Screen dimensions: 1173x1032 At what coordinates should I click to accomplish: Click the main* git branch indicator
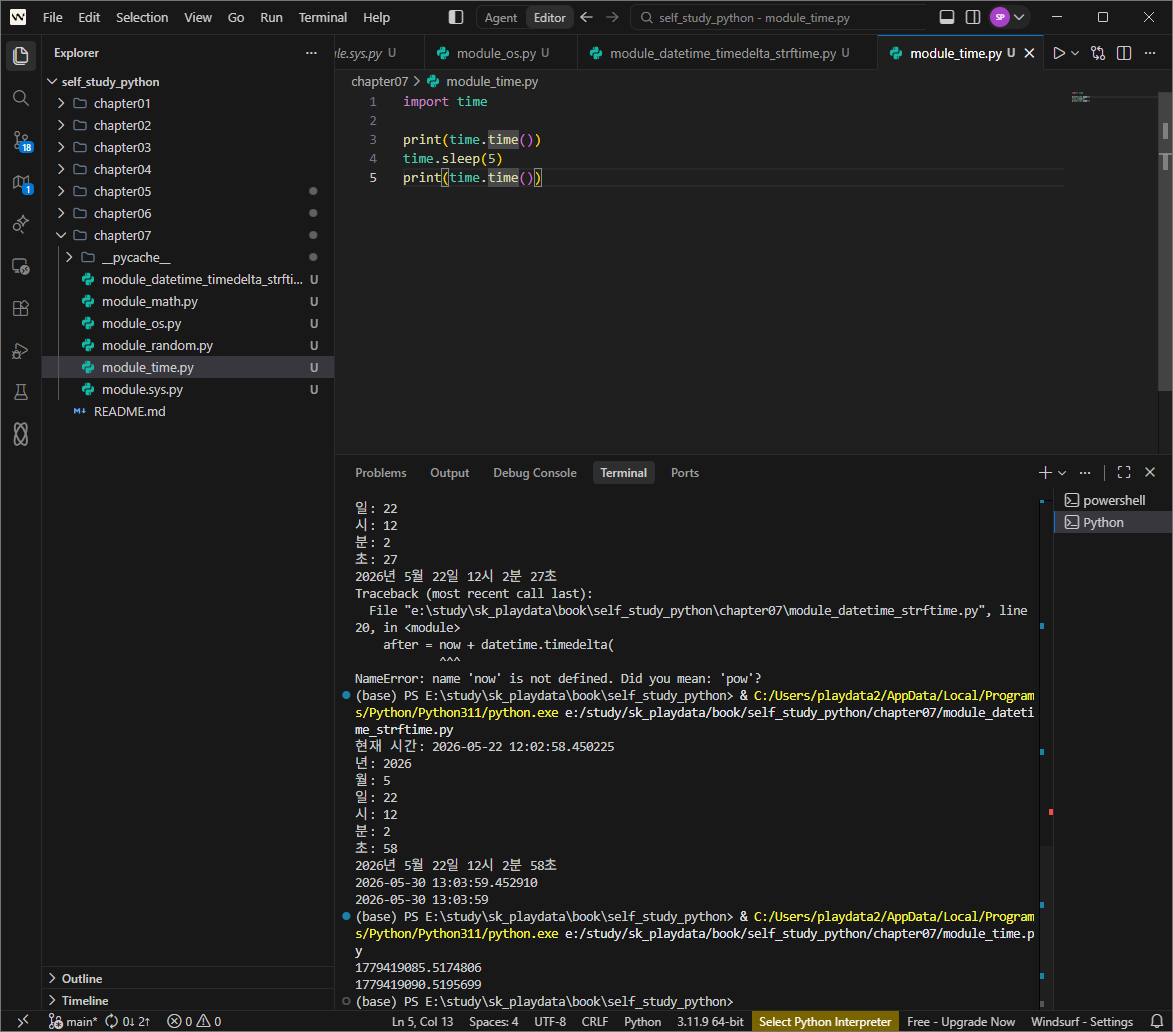[73, 1021]
